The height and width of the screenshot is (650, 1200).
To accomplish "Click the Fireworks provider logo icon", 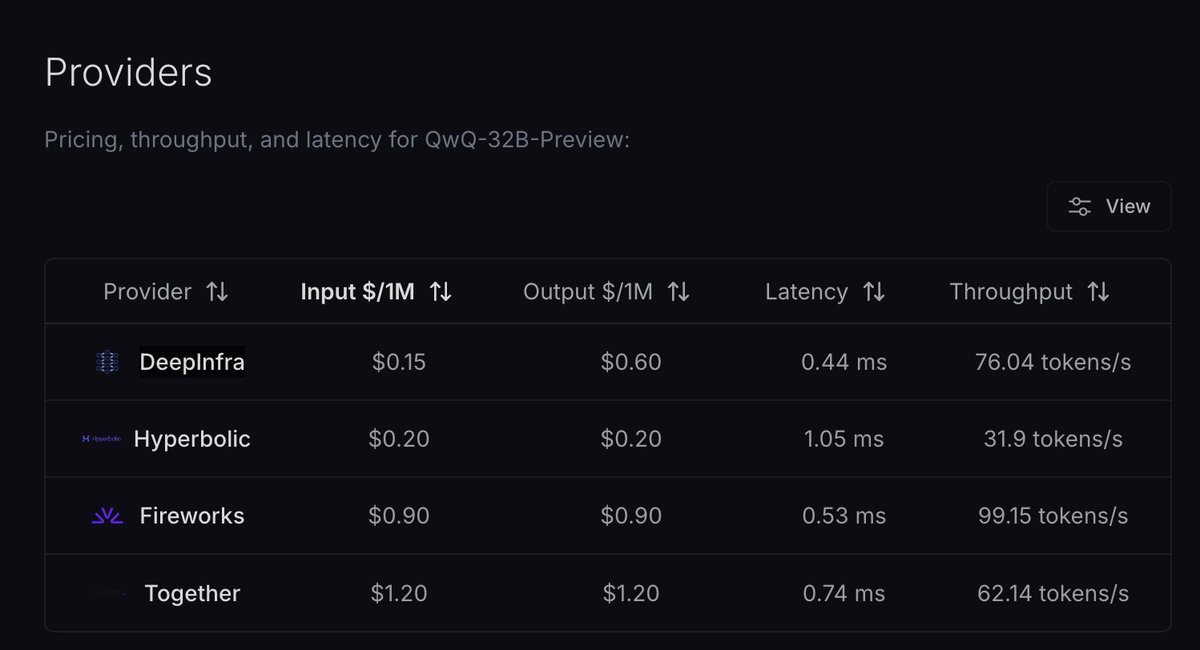I will point(107,516).
